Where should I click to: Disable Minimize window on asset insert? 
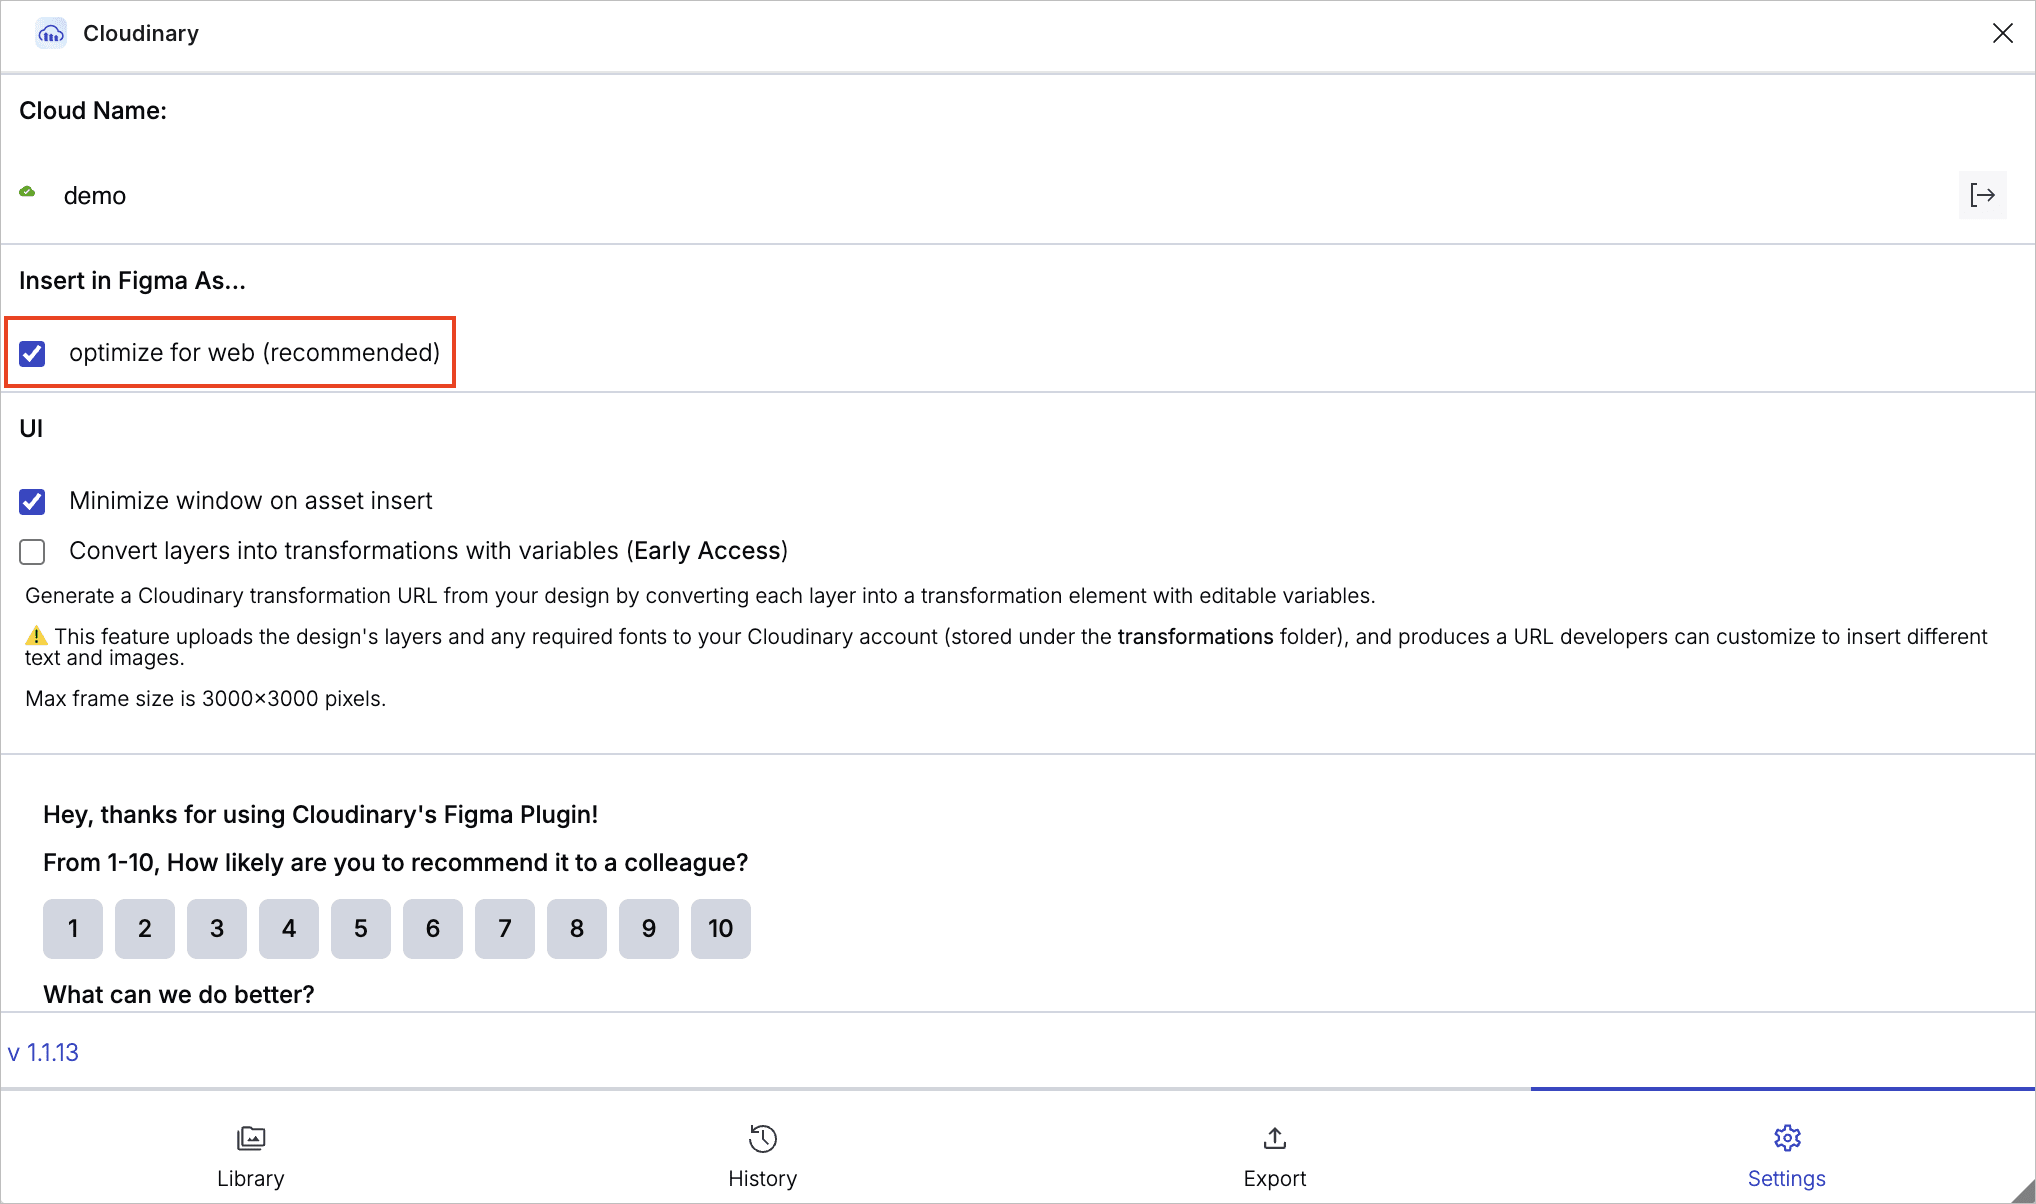[33, 502]
